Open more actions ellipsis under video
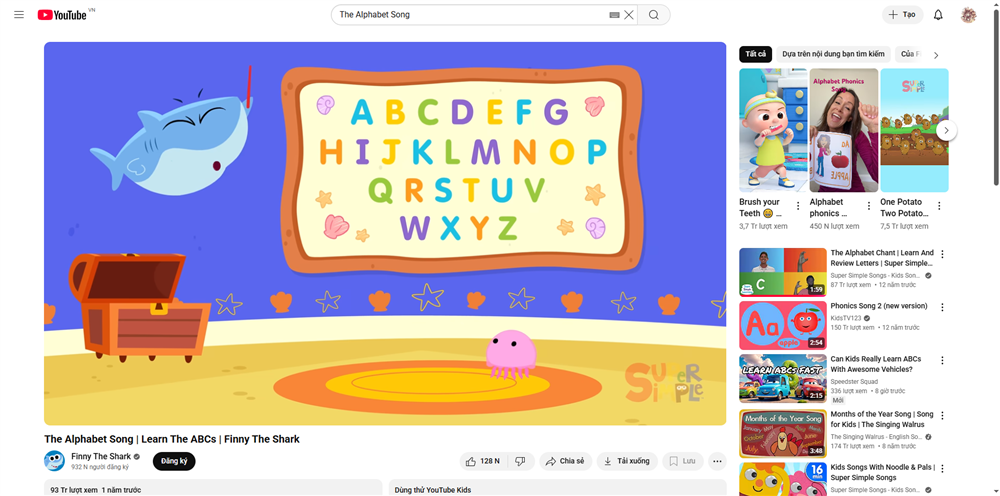The height and width of the screenshot is (496, 1000). point(717,461)
